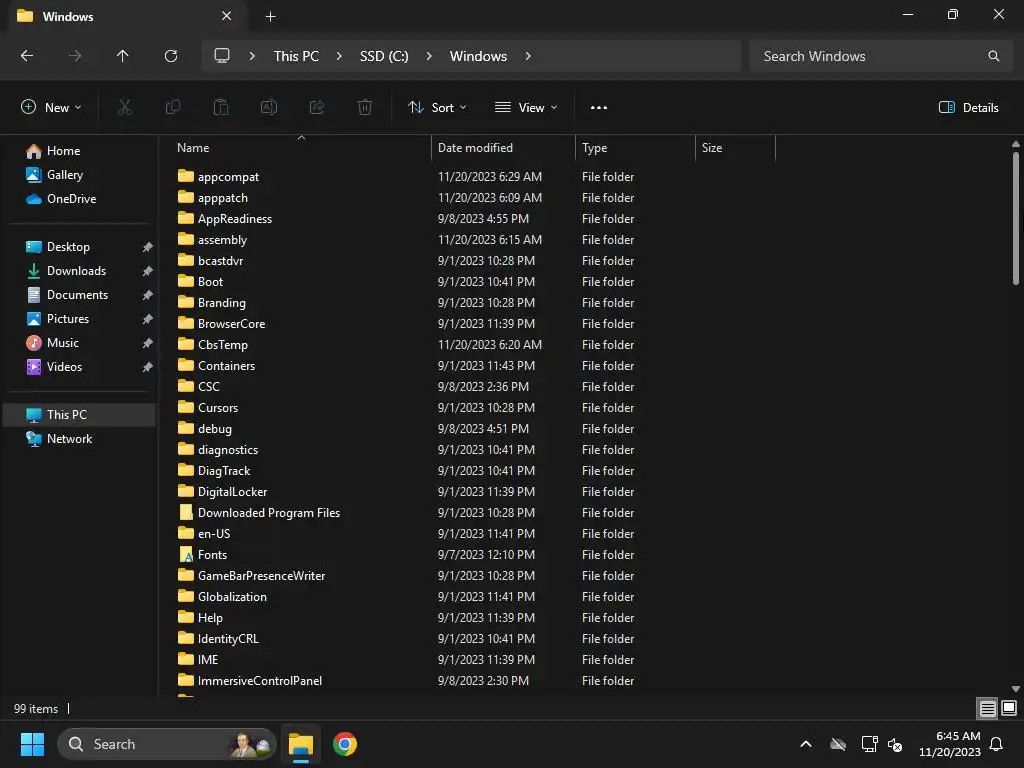Click the vertical scrollbar thumb
This screenshot has width=1024, height=768.
click(1016, 218)
